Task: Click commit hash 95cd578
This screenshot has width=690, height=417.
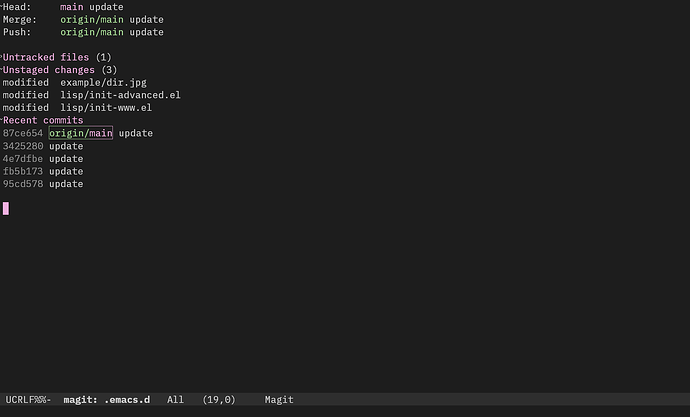Action: coord(23,184)
